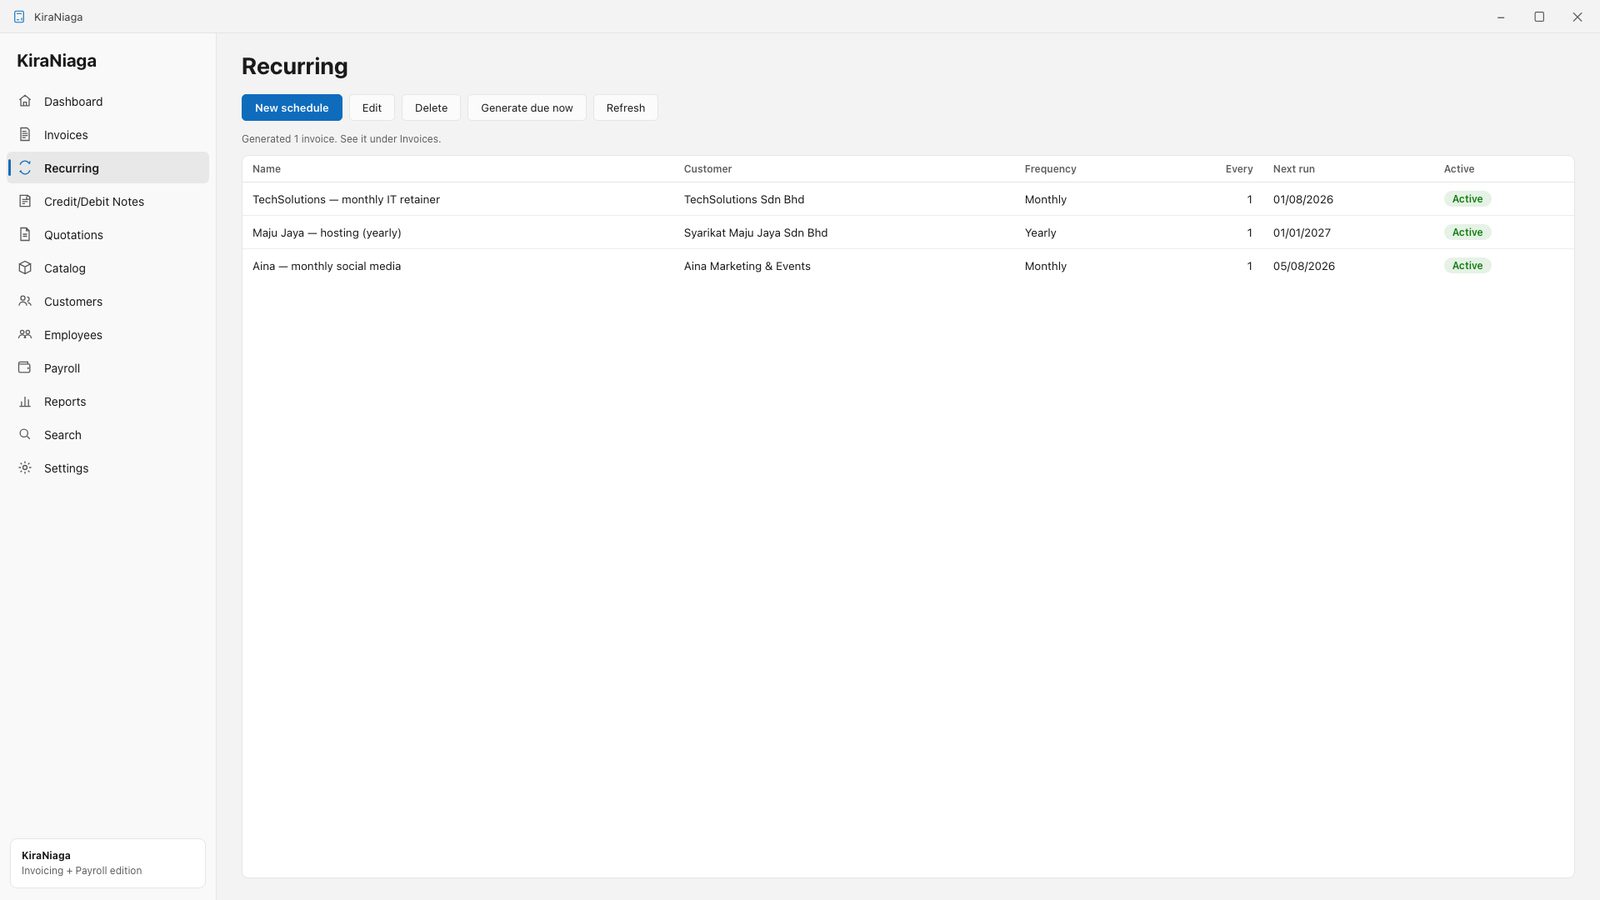Viewport: 1600px width, 900px height.
Task: Click the Quotations file icon
Action: point(25,234)
